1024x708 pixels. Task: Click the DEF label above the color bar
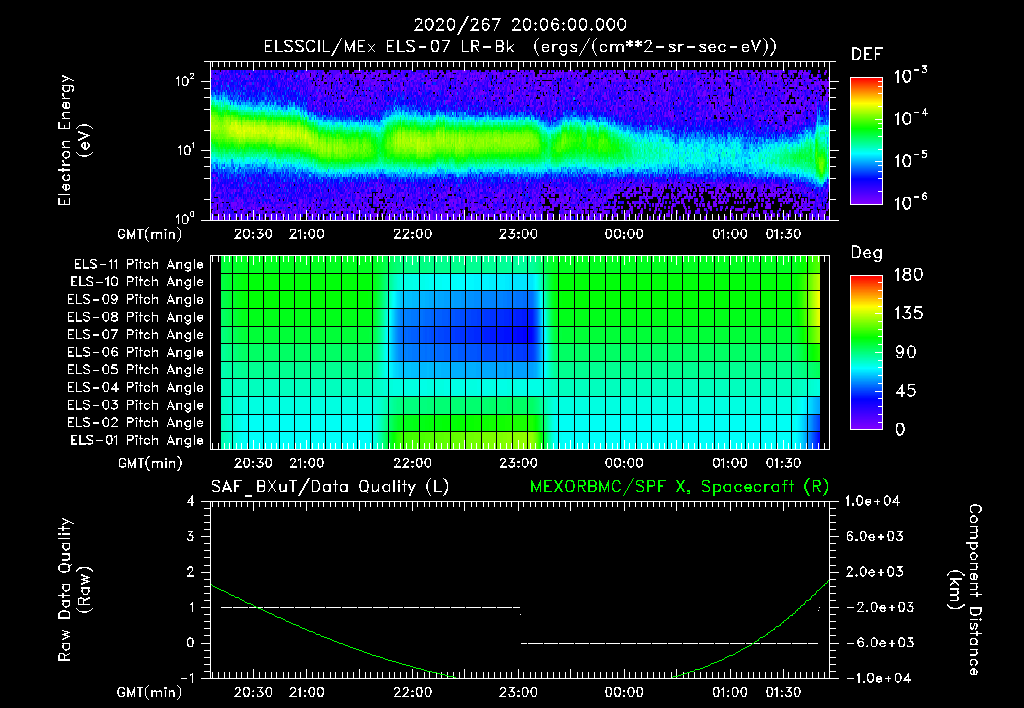(x=867, y=55)
